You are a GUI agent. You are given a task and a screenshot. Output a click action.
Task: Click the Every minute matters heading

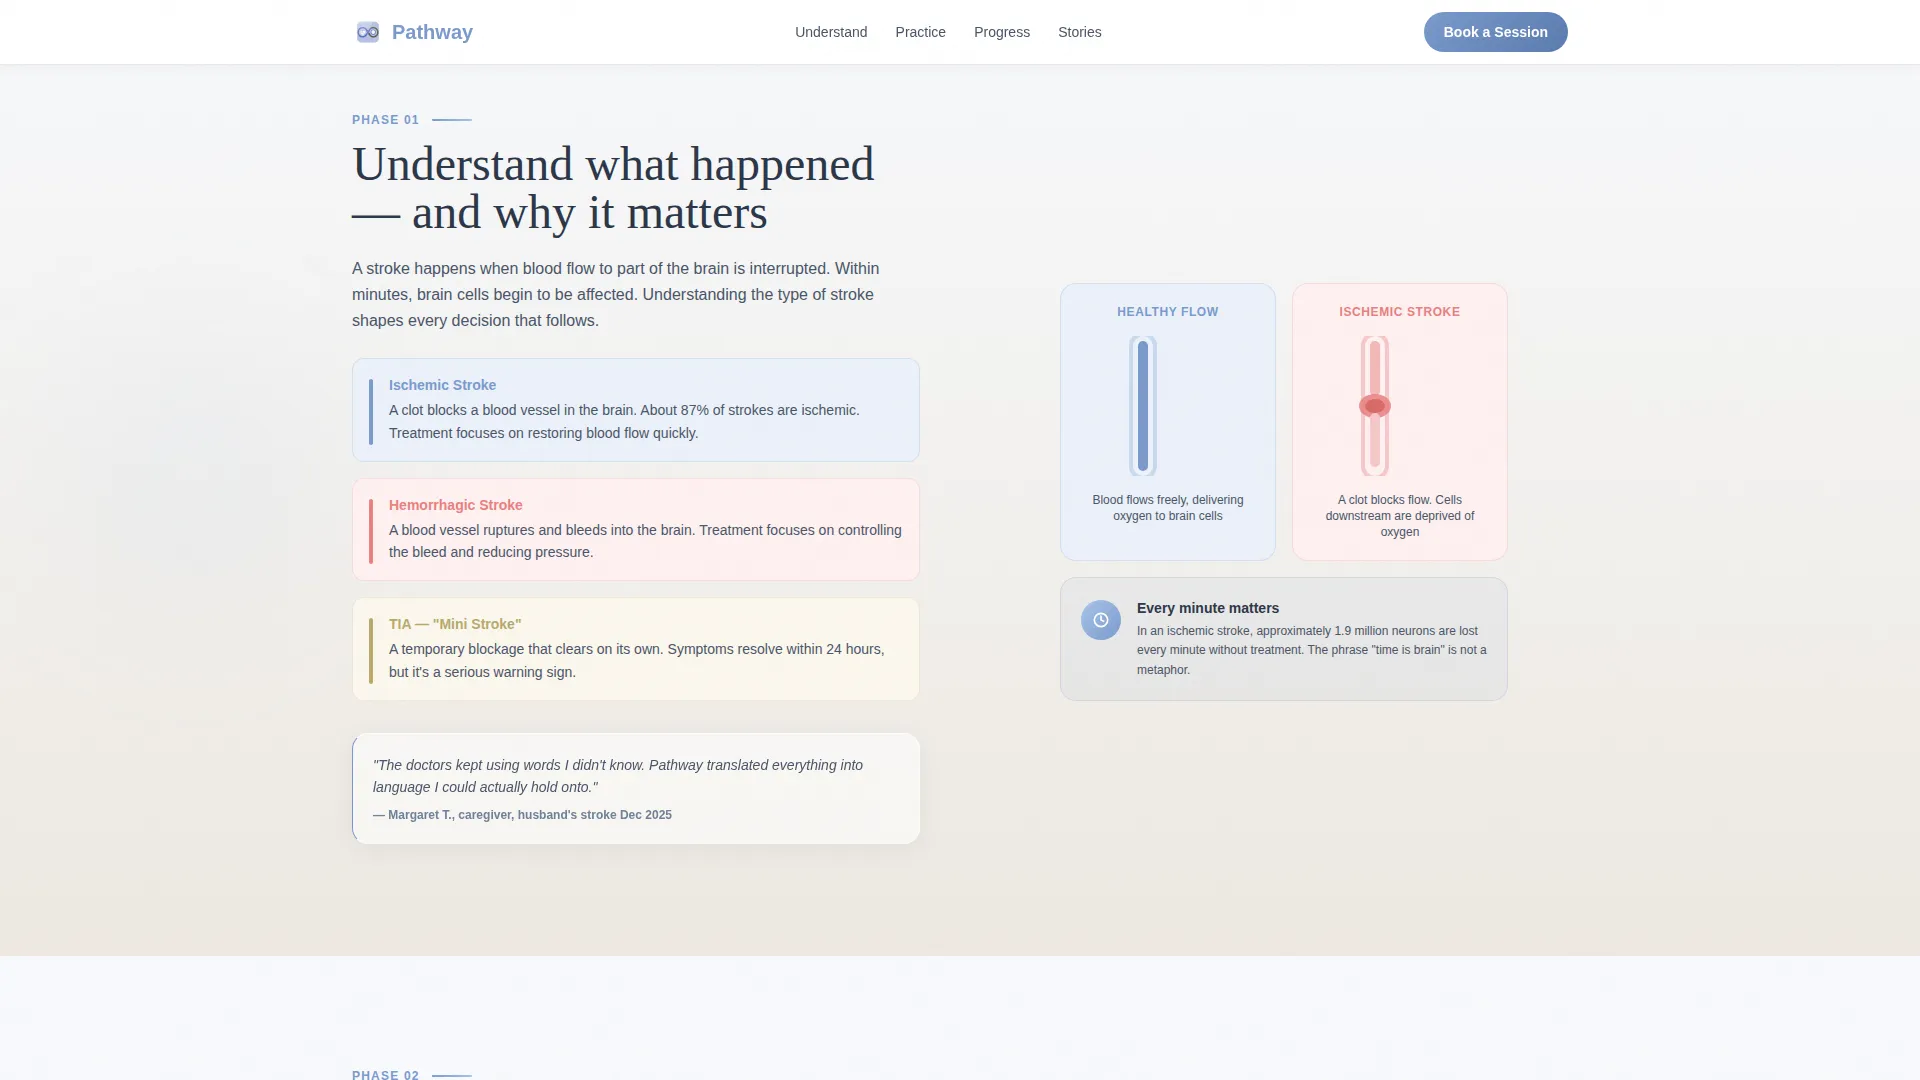coord(1208,608)
